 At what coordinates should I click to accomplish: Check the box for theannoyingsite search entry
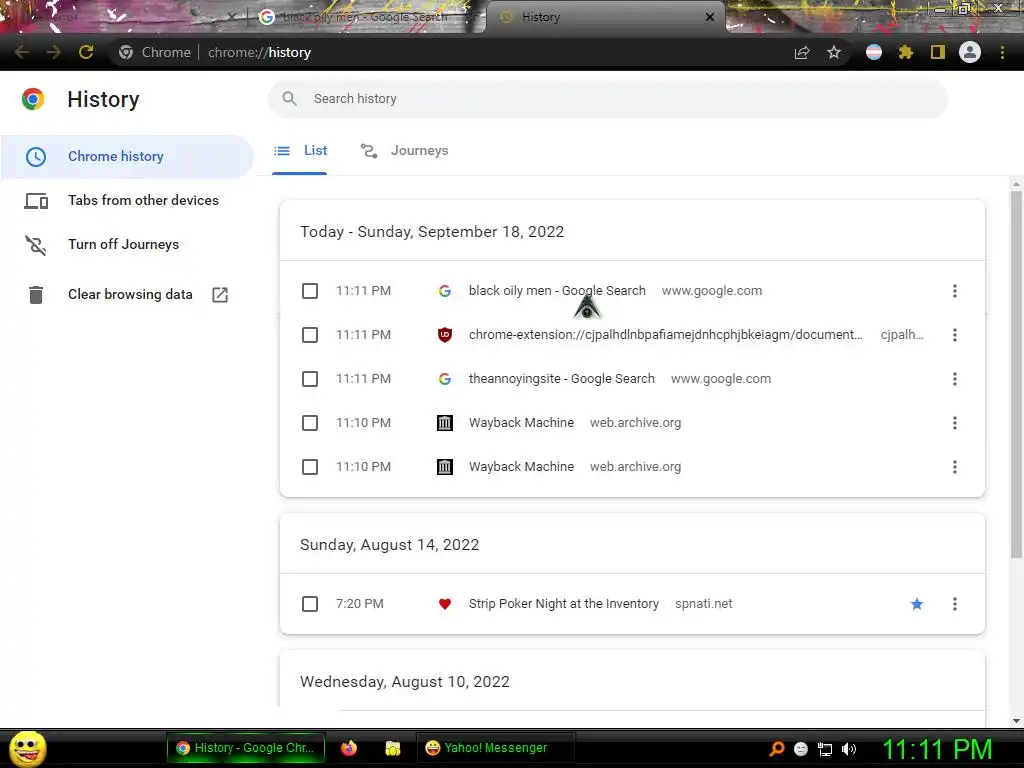pos(310,379)
